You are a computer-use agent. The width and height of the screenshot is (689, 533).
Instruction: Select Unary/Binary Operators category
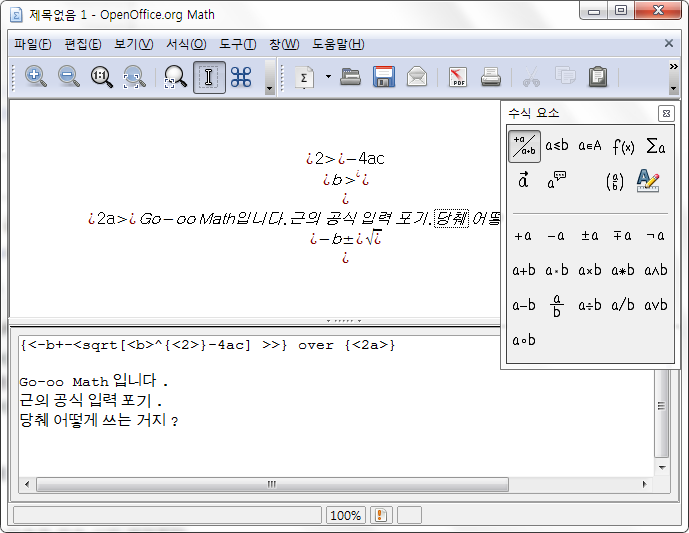coord(524,146)
